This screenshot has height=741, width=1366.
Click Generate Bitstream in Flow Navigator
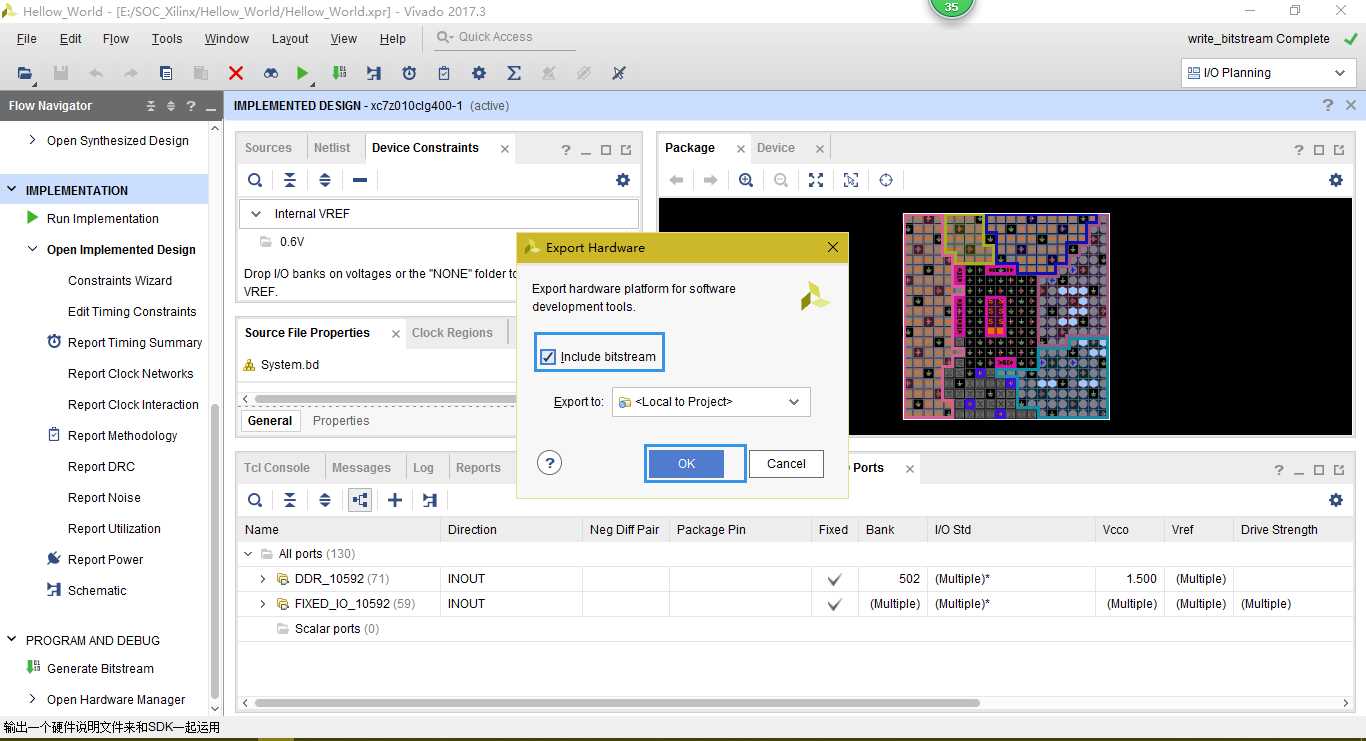point(100,668)
